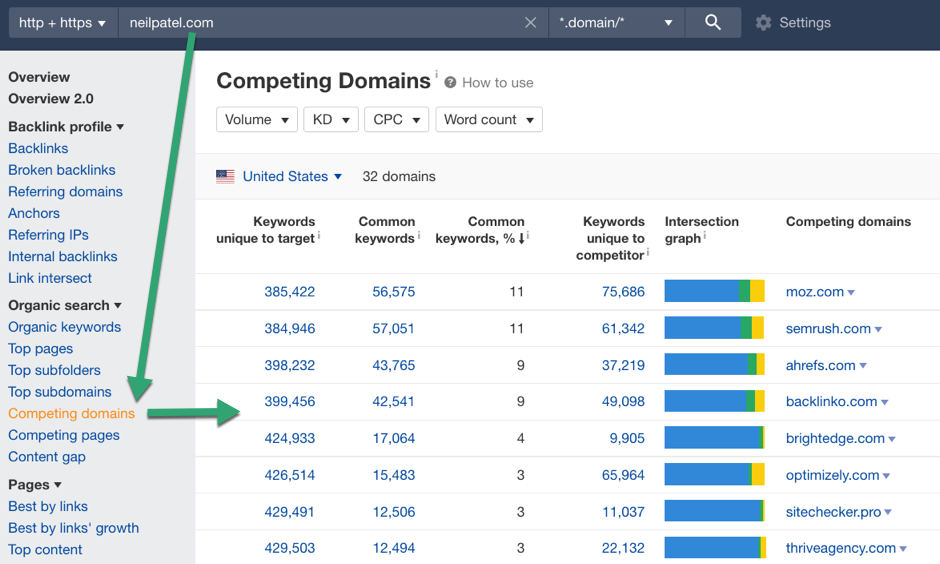The height and width of the screenshot is (564, 940).
Task: Open Overview in the sidebar
Action: (x=39, y=77)
